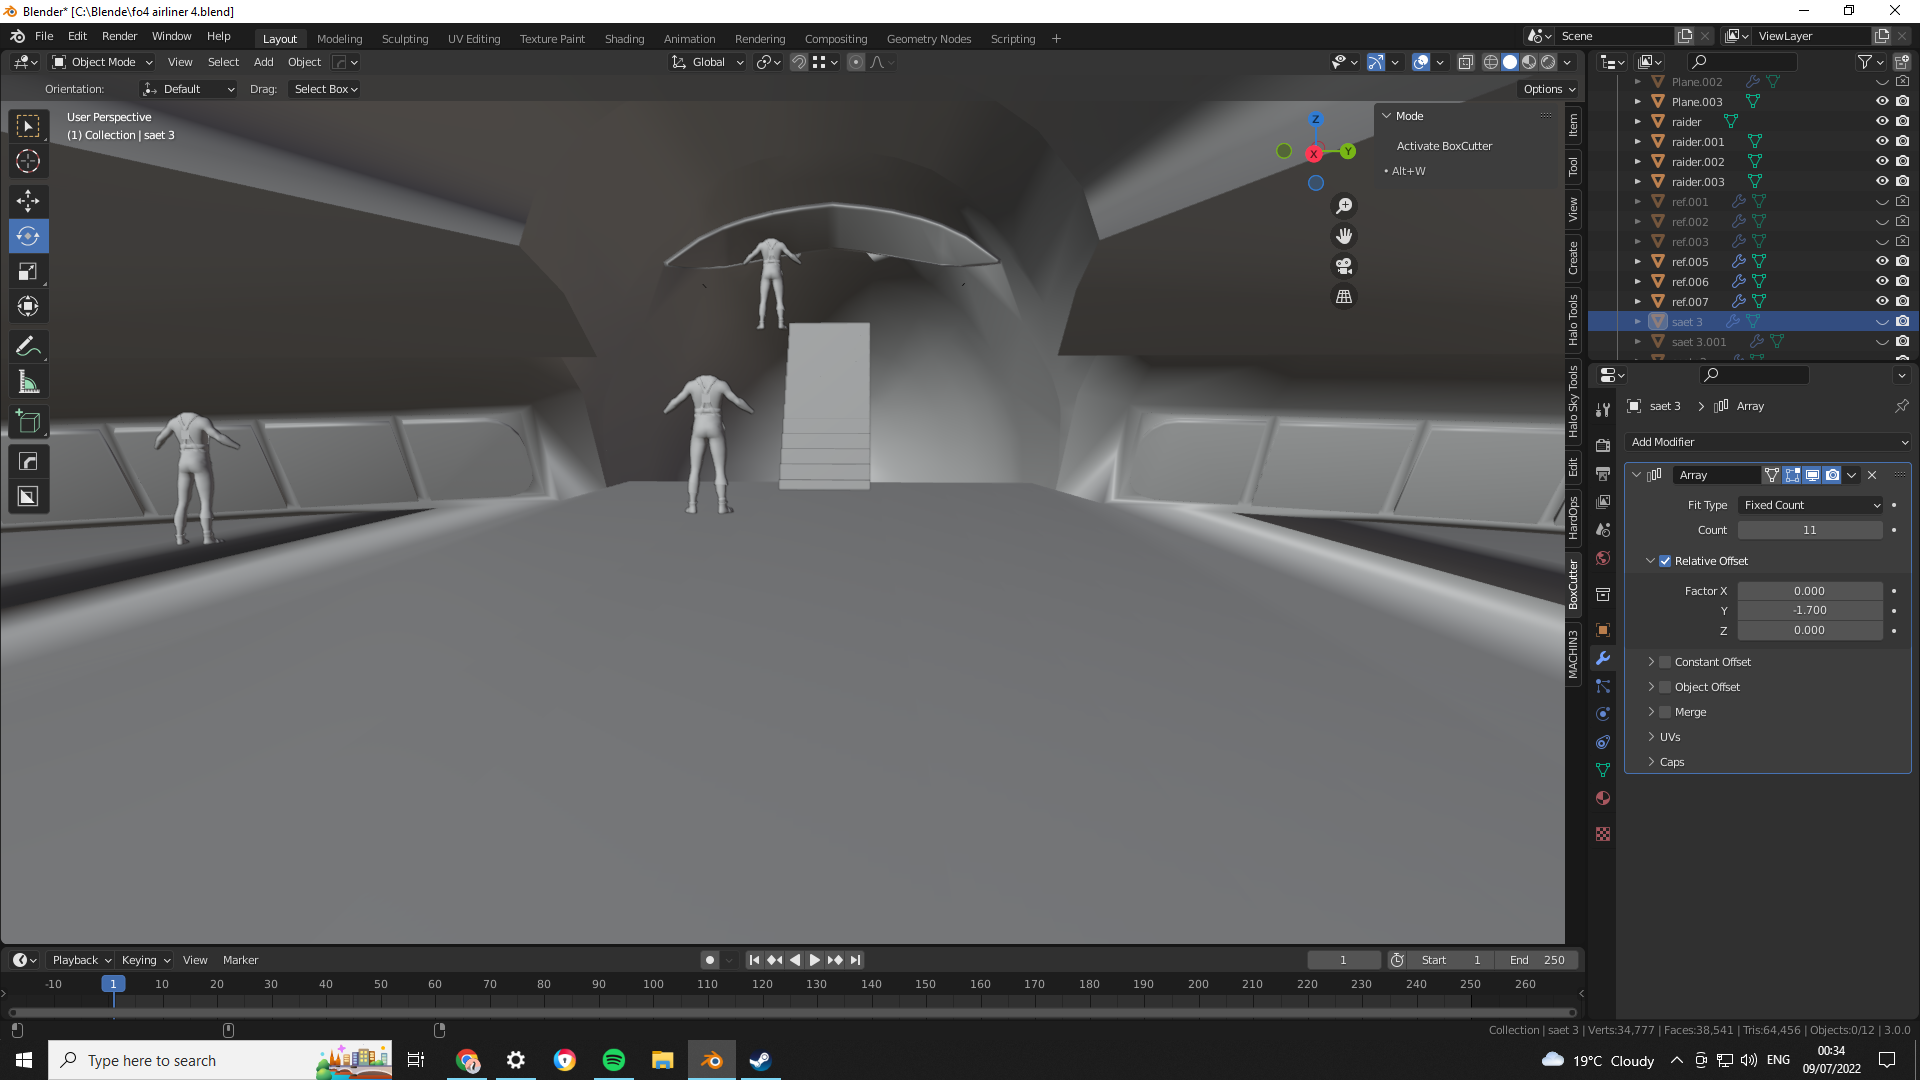This screenshot has width=1920, height=1080.
Task: Hide ref.005 in the viewport
Action: tap(1882, 261)
